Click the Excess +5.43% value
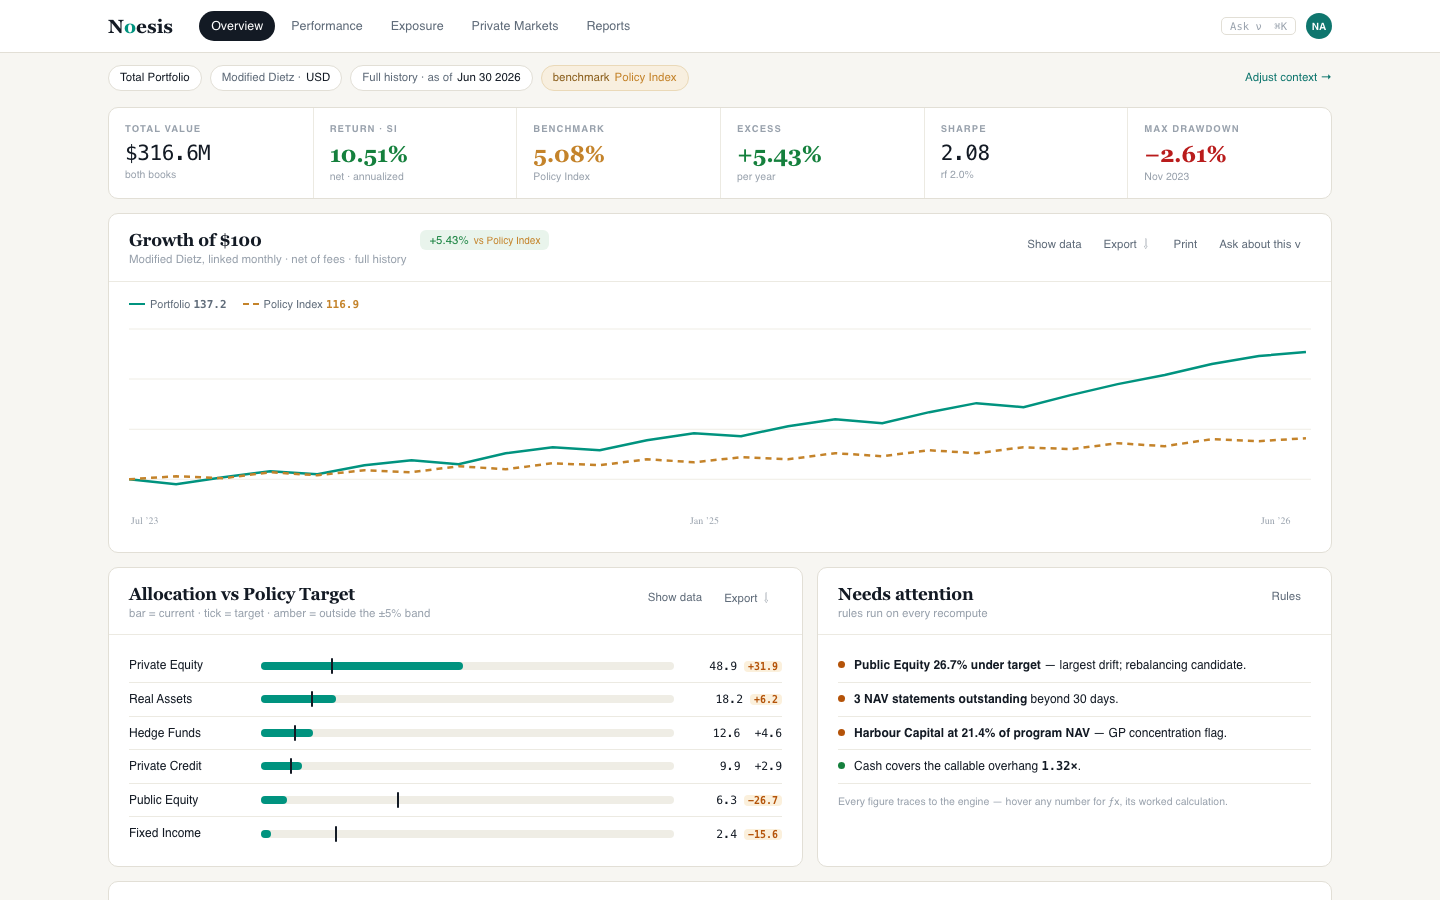 (x=779, y=155)
